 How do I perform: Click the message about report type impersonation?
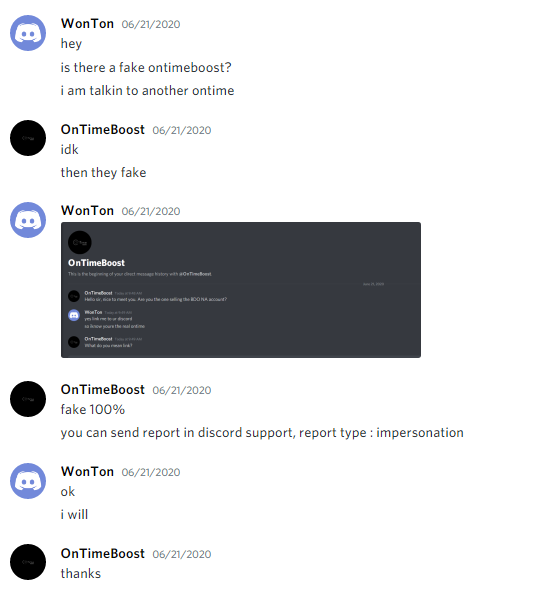tap(262, 433)
